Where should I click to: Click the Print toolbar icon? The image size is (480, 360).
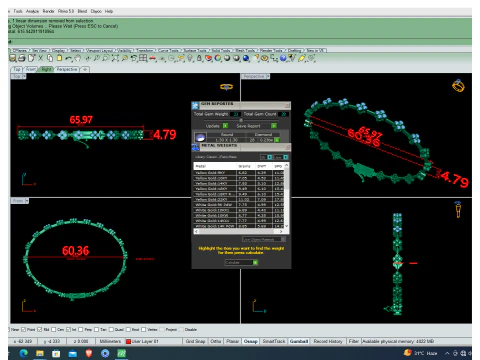click(22, 58)
